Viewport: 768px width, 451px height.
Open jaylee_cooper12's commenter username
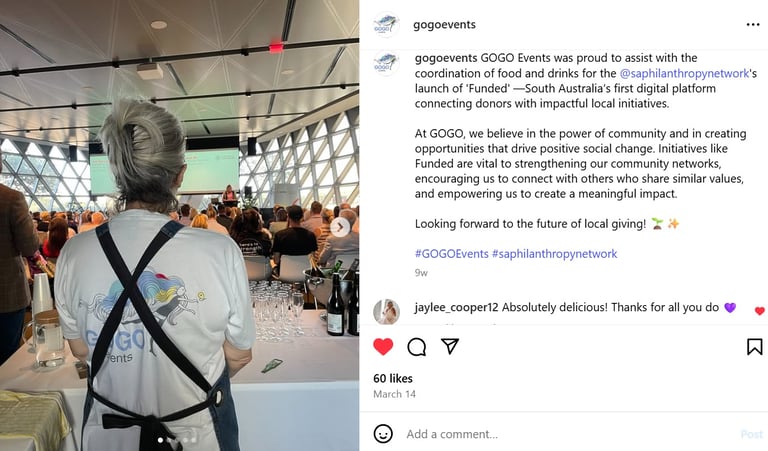(x=456, y=308)
